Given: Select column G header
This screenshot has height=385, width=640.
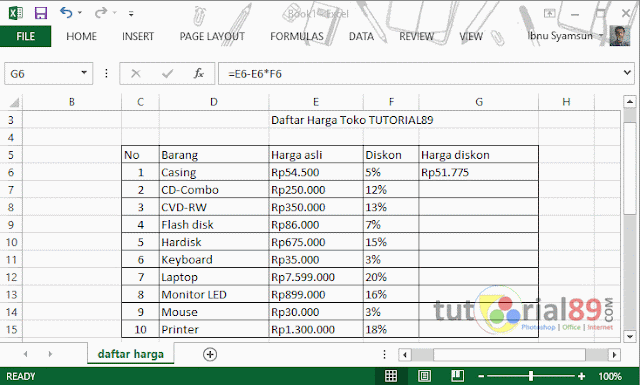Looking at the screenshot, I should pyautogui.click(x=479, y=102).
